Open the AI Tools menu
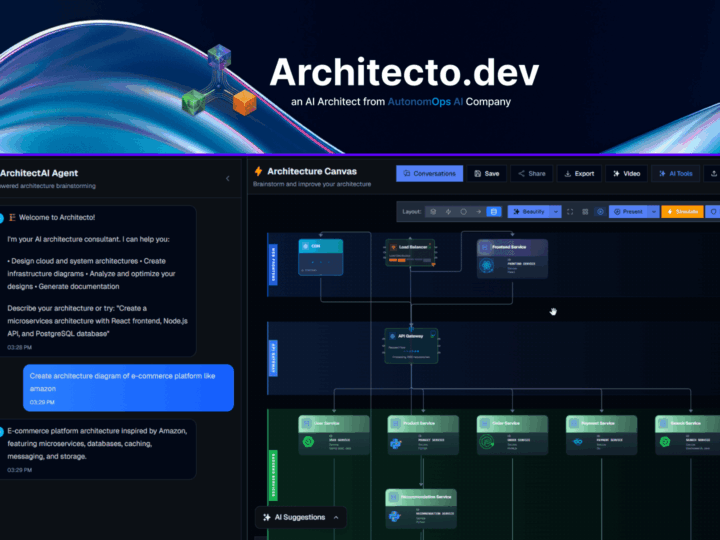Screen dimensions: 720x540 (x=675, y=174)
